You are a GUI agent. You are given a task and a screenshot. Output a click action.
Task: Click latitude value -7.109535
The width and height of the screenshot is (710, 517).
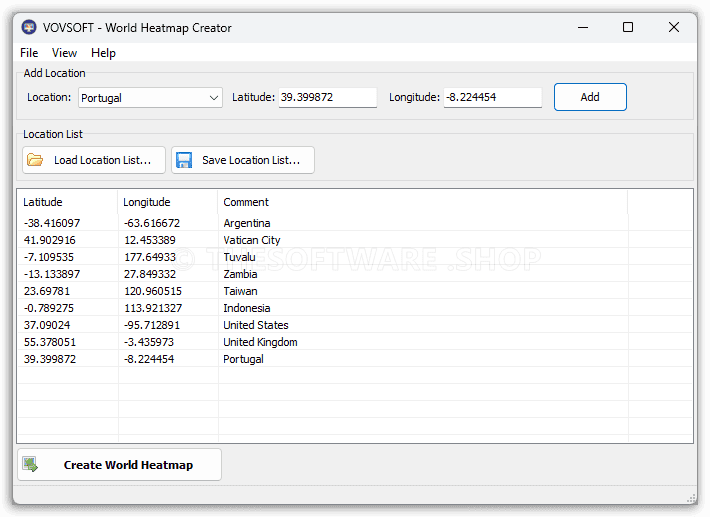pos(49,257)
